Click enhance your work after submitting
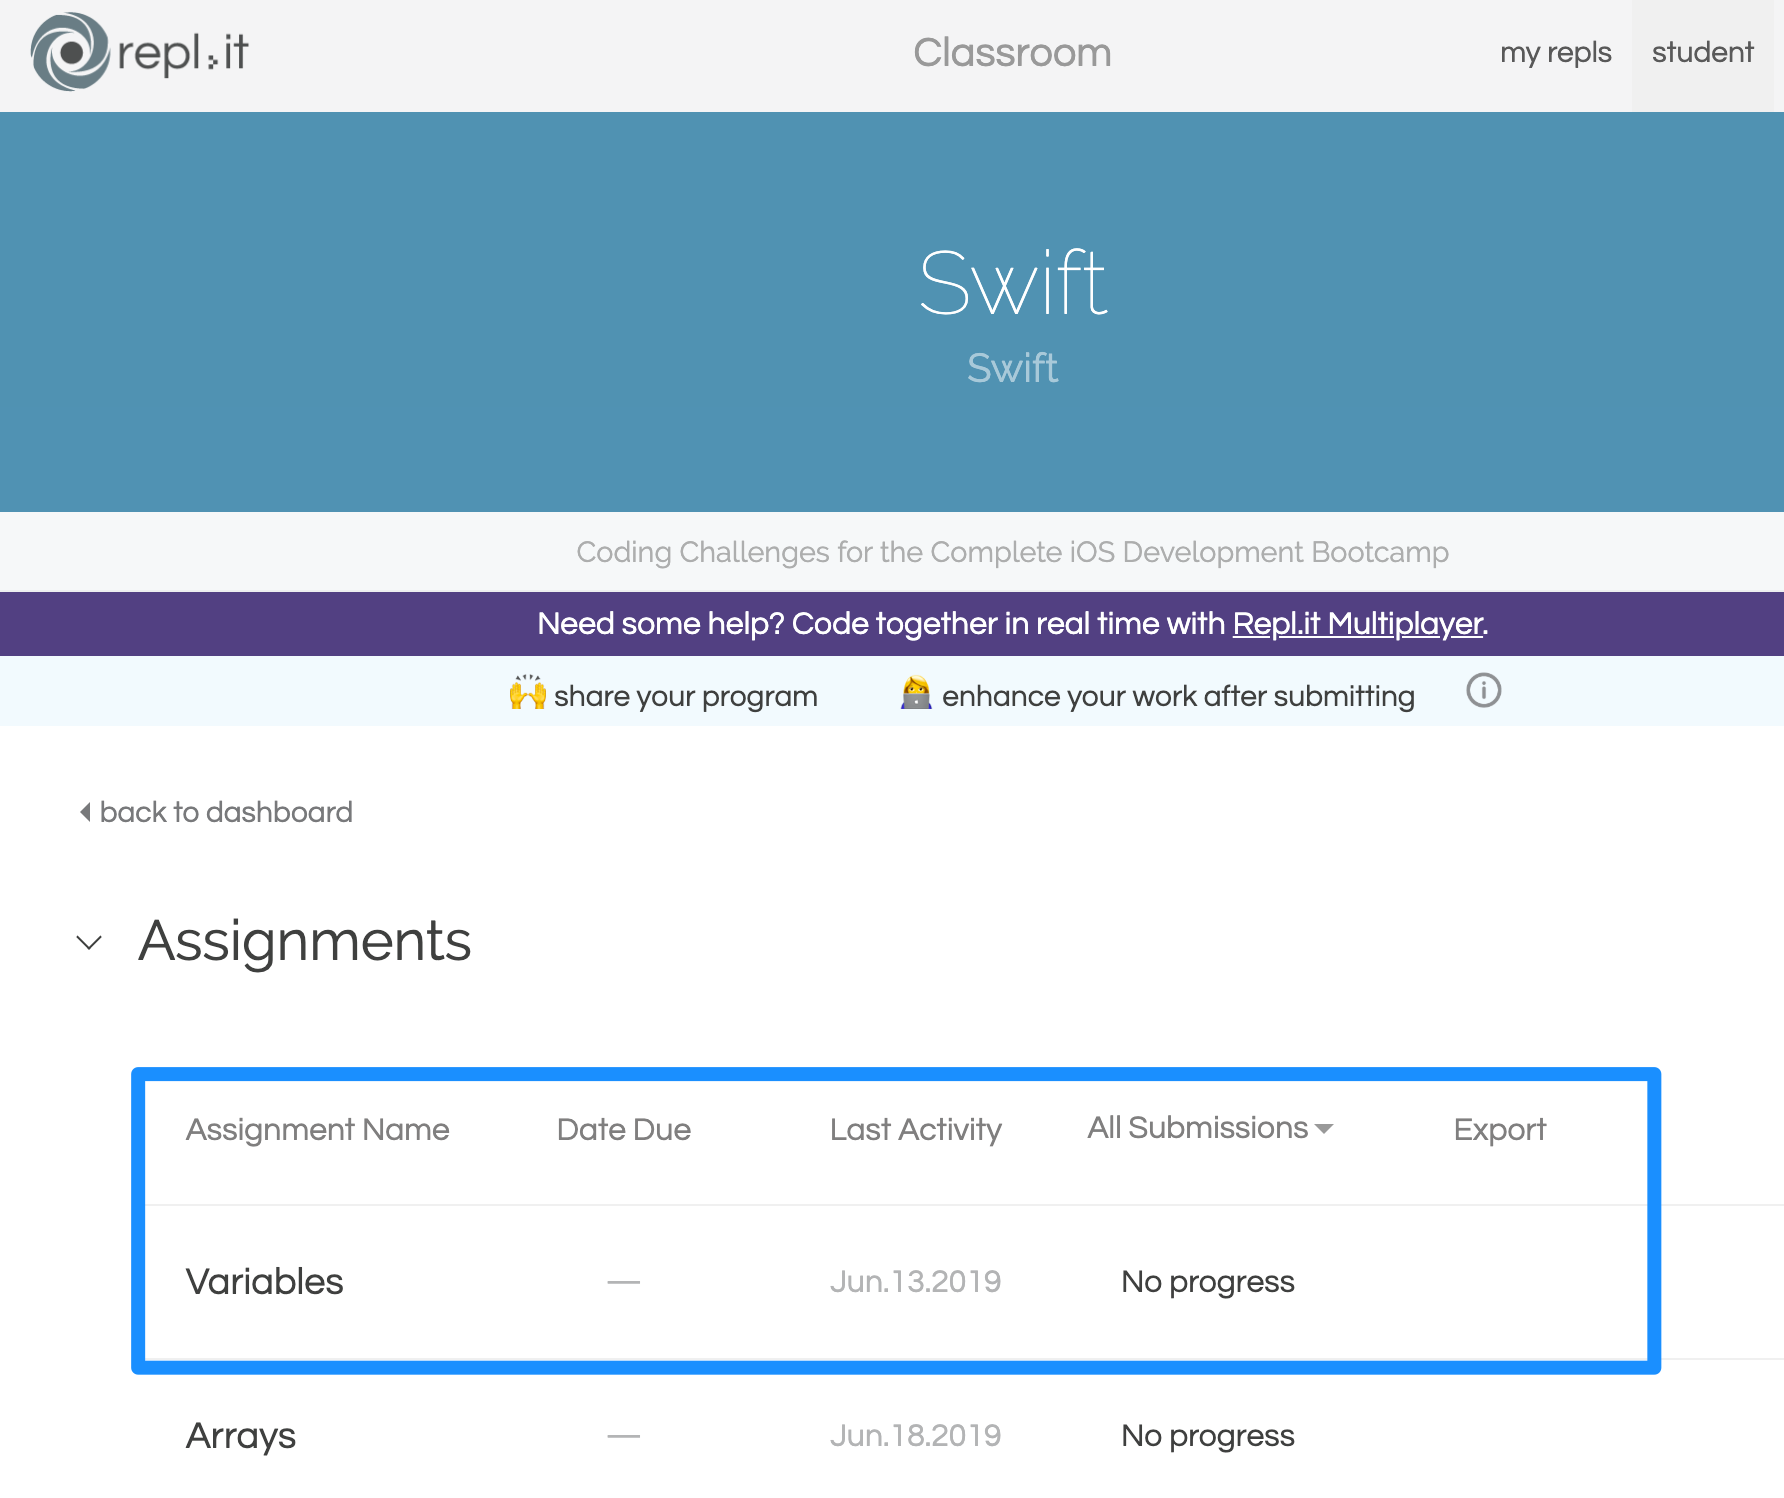Viewport: 1784px width, 1498px height. (1178, 696)
